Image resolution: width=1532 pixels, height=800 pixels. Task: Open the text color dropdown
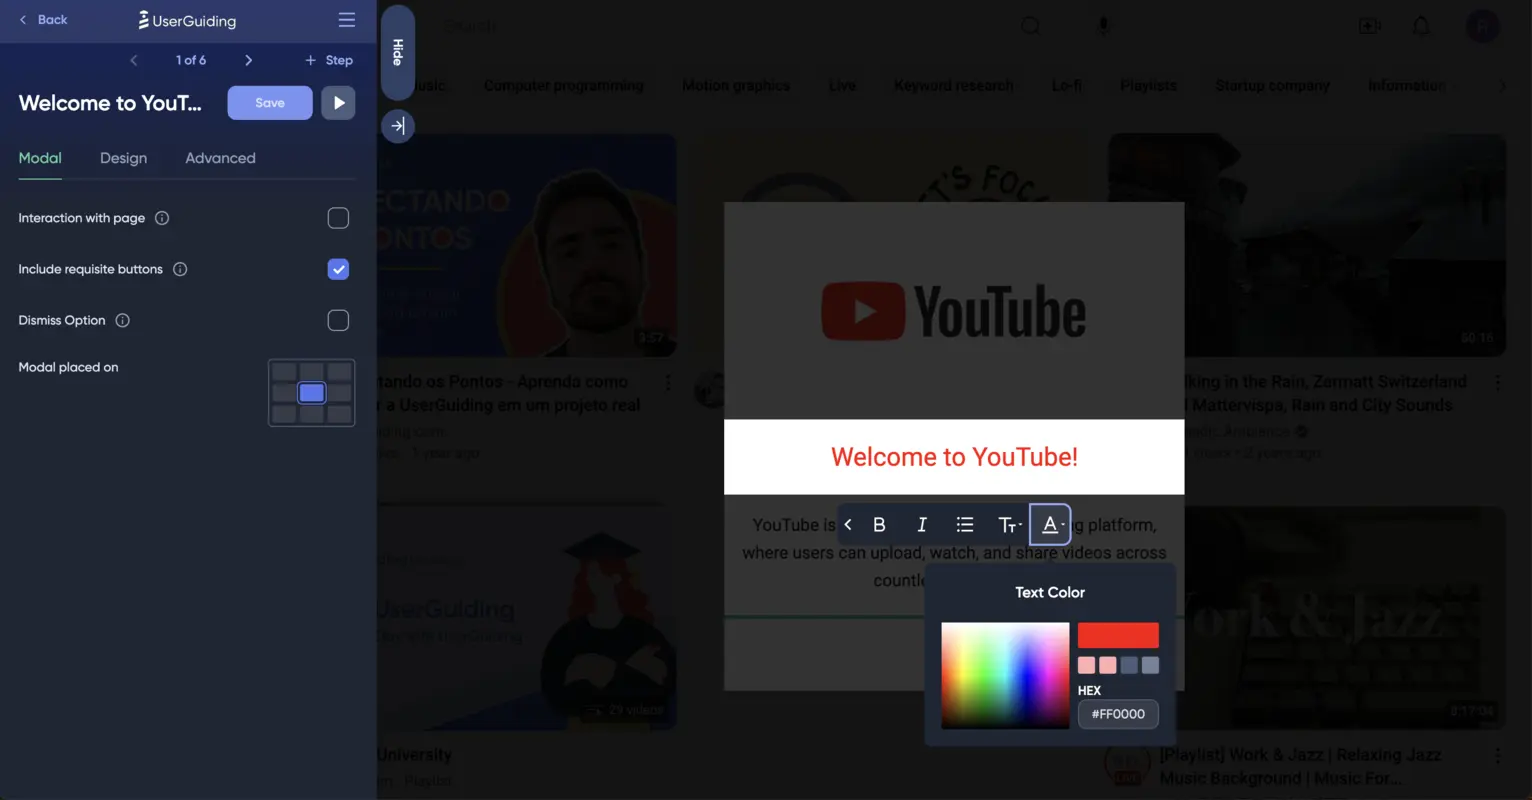pos(1050,525)
